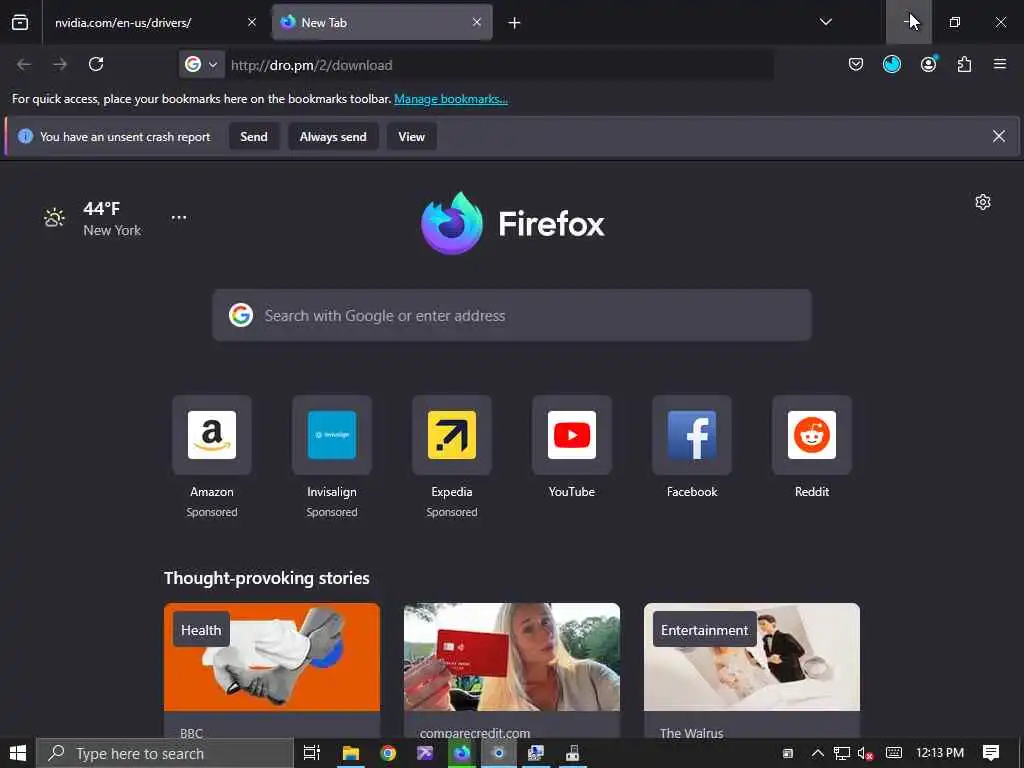Go forward with the forward arrow
This screenshot has height=768, width=1024.
60,64
